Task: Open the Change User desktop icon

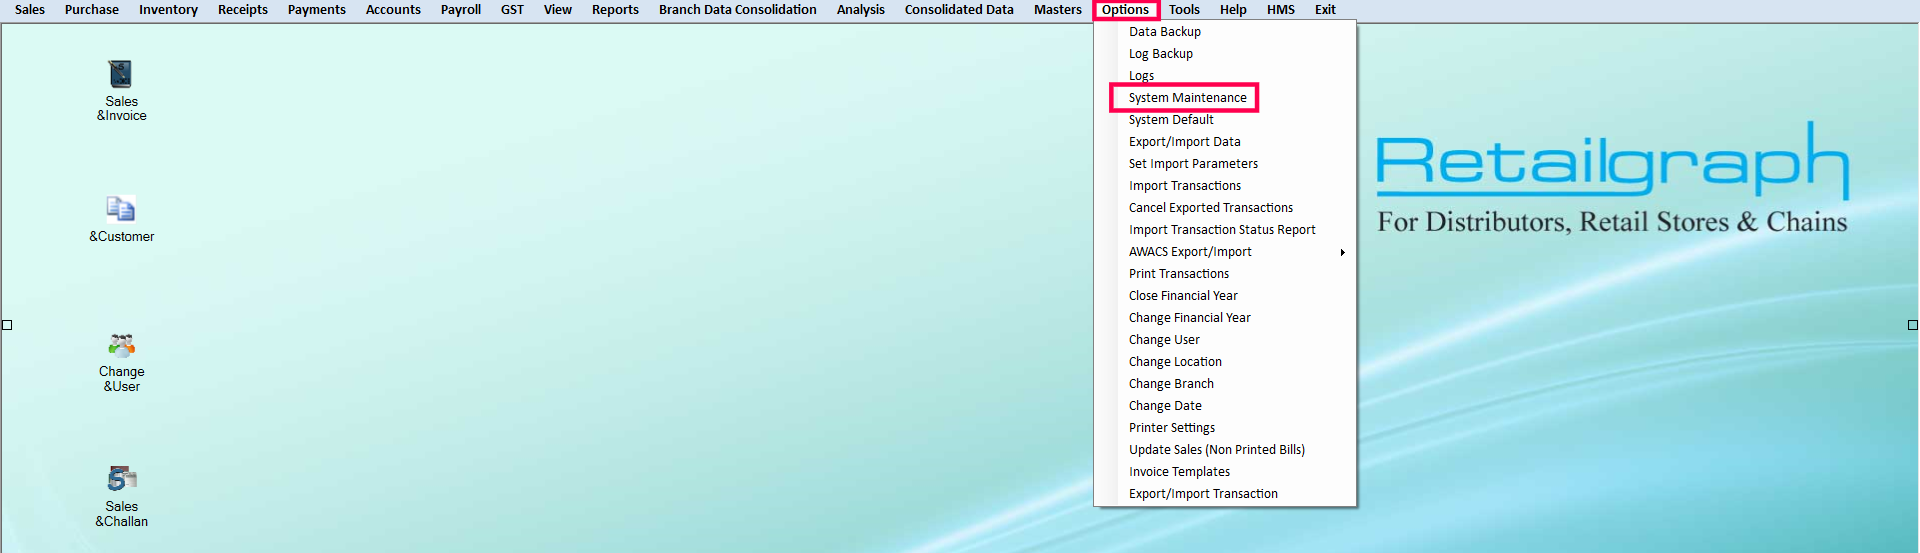Action: click(121, 362)
